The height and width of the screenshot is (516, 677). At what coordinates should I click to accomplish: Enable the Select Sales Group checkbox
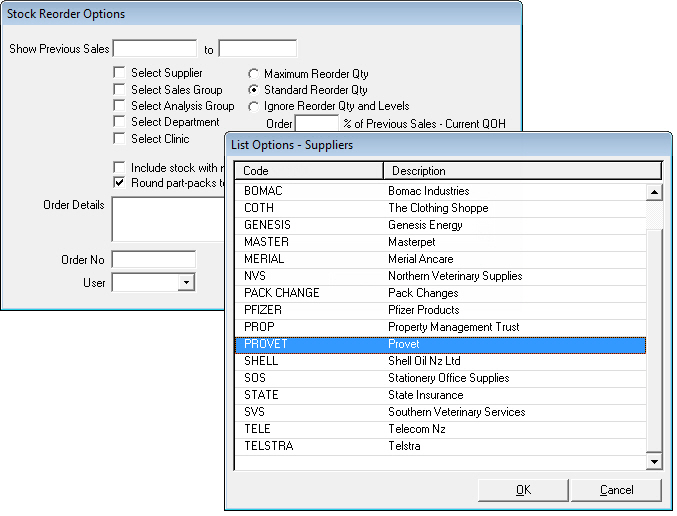point(119,89)
